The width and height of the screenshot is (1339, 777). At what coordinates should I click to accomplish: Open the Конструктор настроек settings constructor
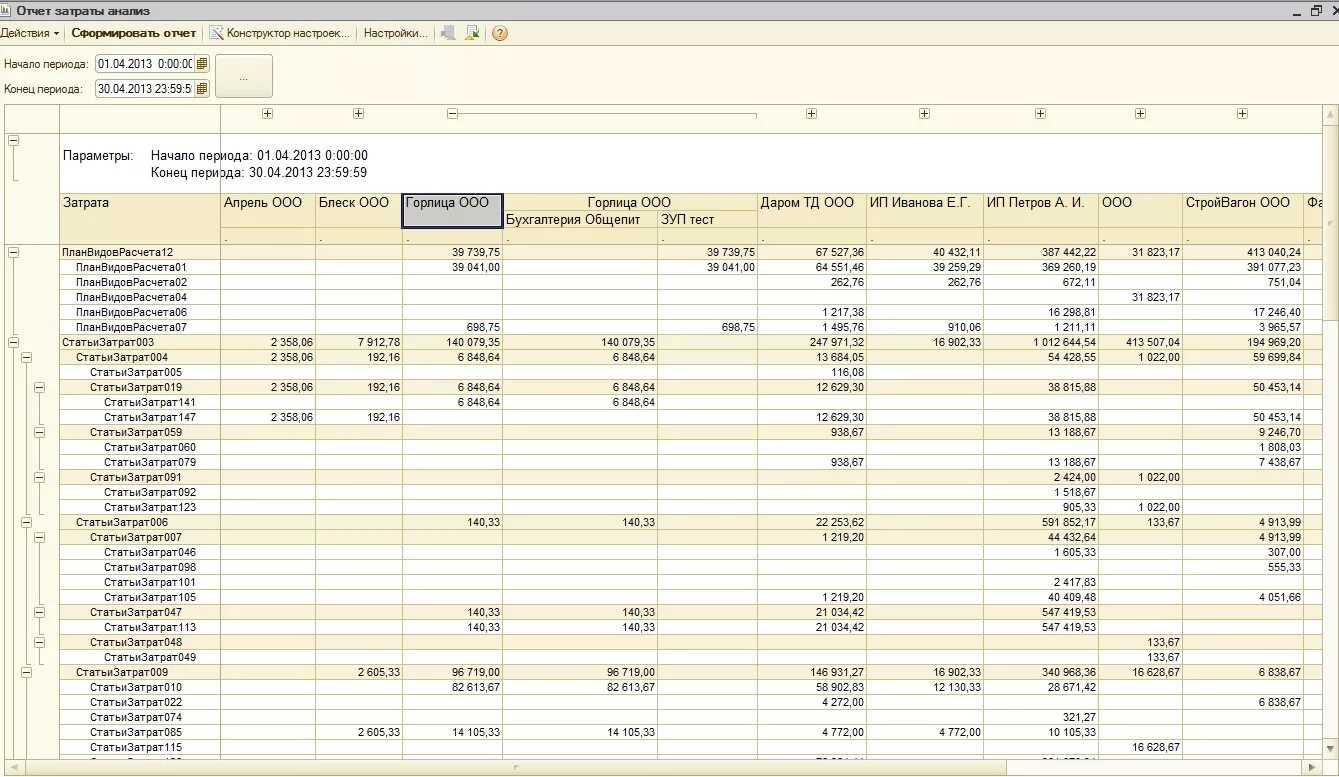coord(280,33)
